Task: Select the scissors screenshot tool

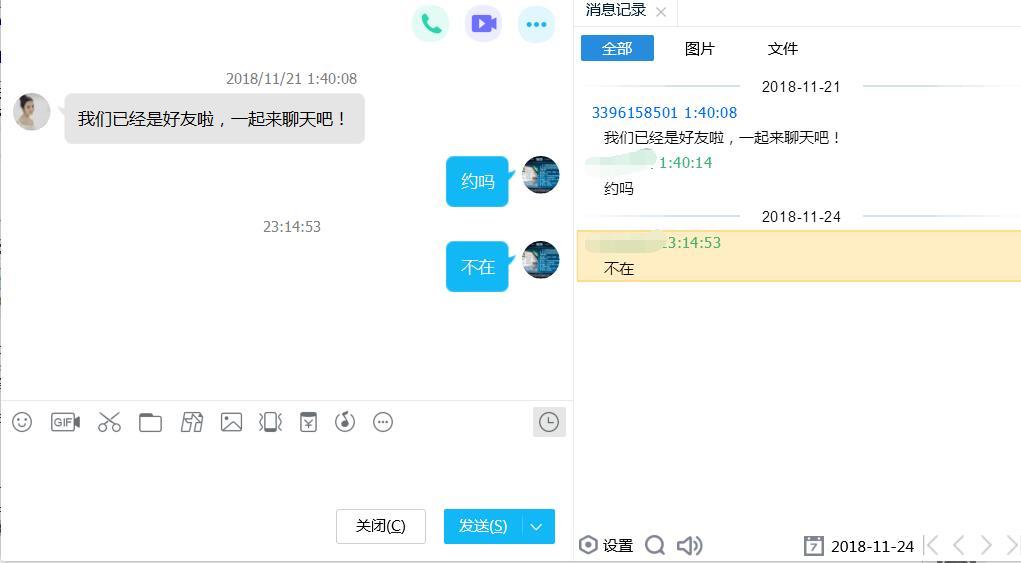Action: [x=109, y=422]
